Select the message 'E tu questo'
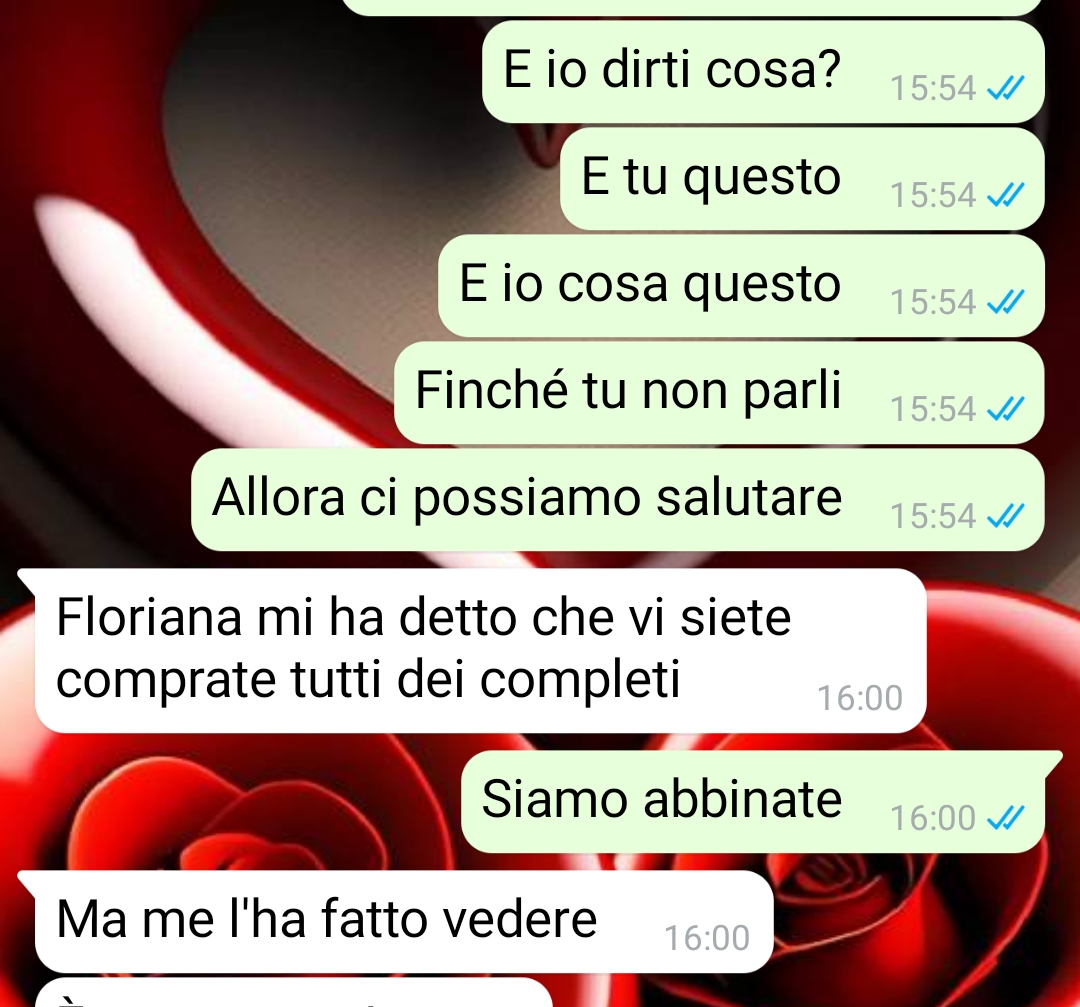The height and width of the screenshot is (1007, 1080). click(802, 179)
